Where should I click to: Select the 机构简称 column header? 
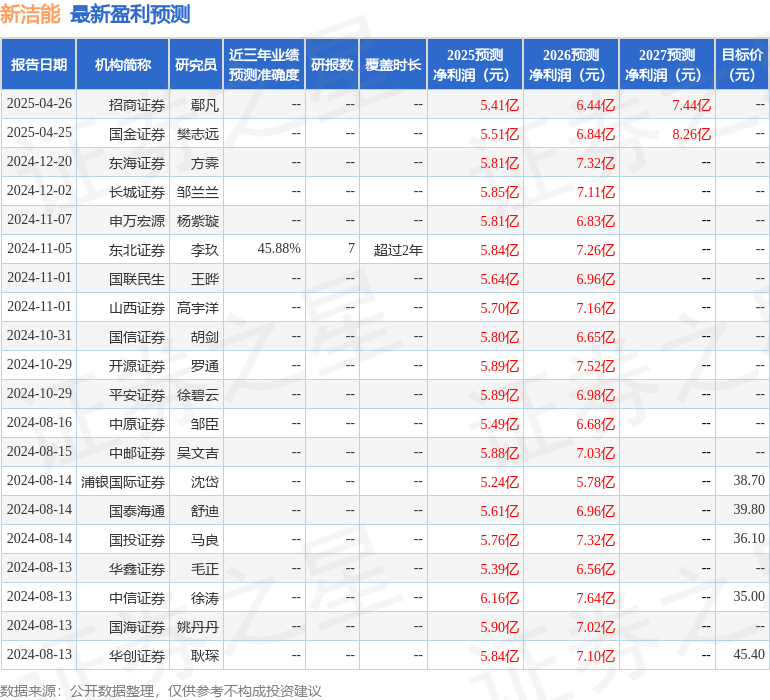click(123, 65)
